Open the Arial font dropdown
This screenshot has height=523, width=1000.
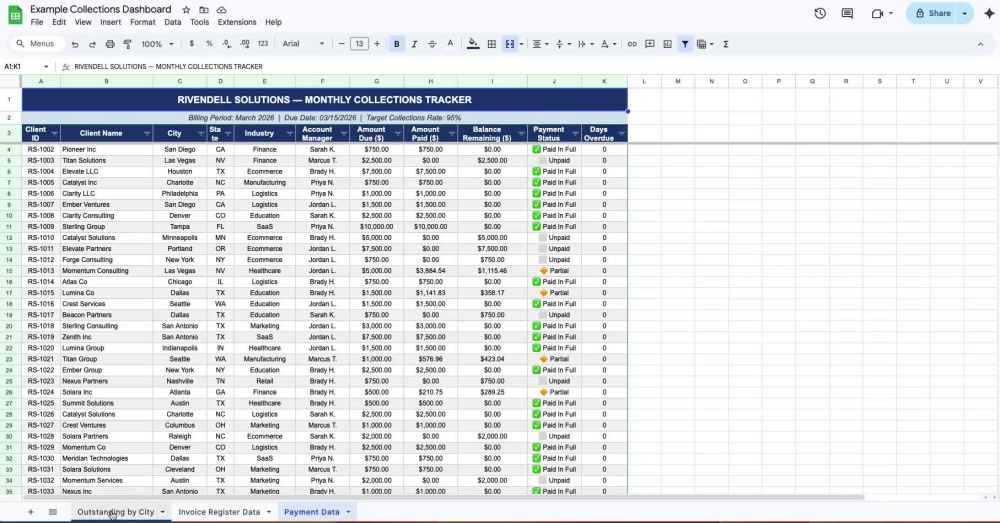coord(304,44)
